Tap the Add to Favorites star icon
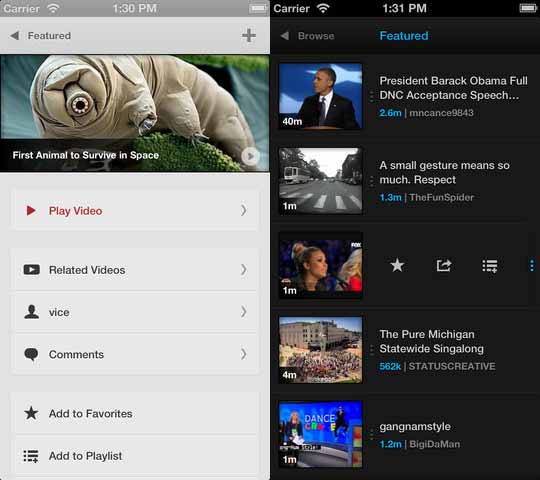The height and width of the screenshot is (480, 540). coord(31,413)
